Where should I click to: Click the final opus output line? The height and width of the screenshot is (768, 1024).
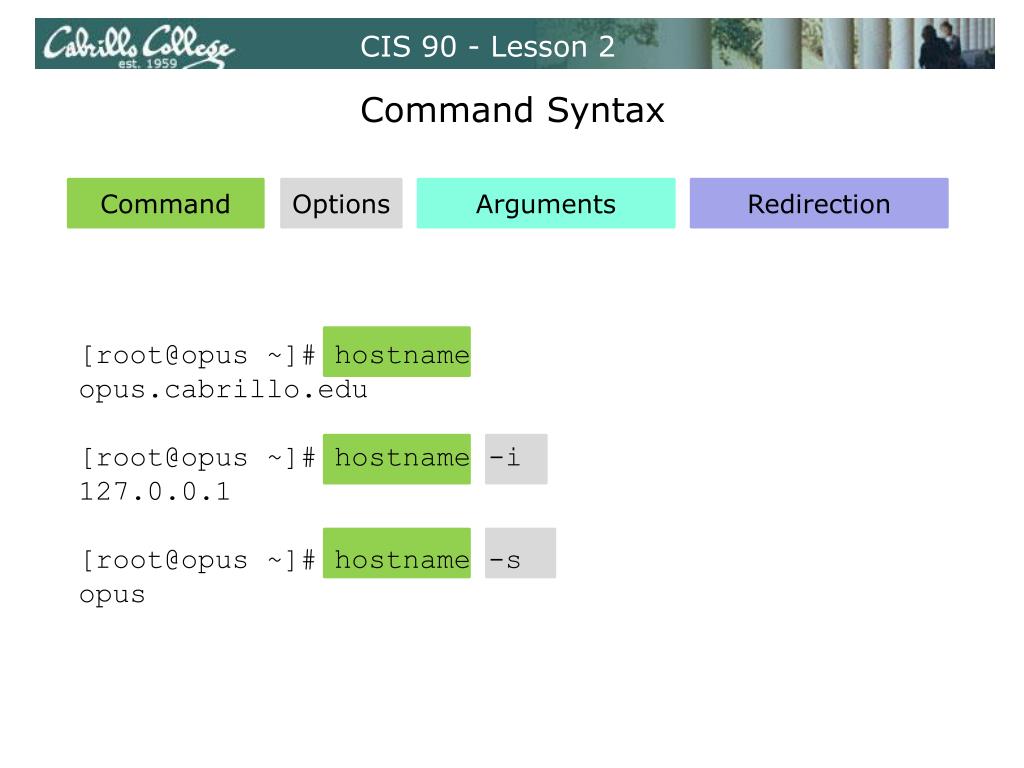click(x=112, y=595)
